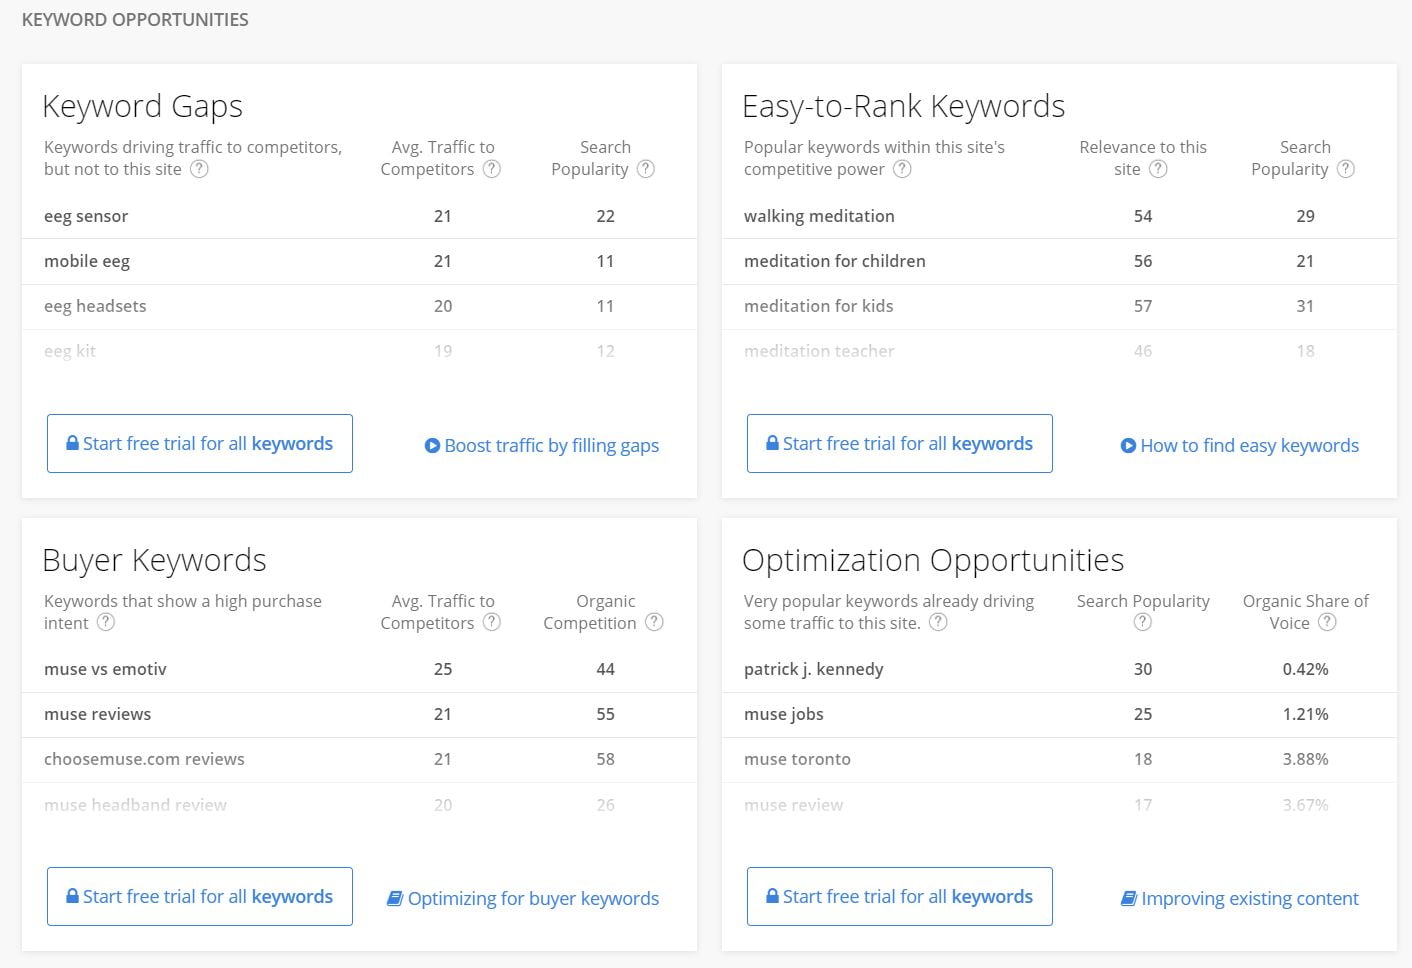Open help for Keyword Gaps description
Image resolution: width=1412 pixels, height=968 pixels.
(200, 169)
